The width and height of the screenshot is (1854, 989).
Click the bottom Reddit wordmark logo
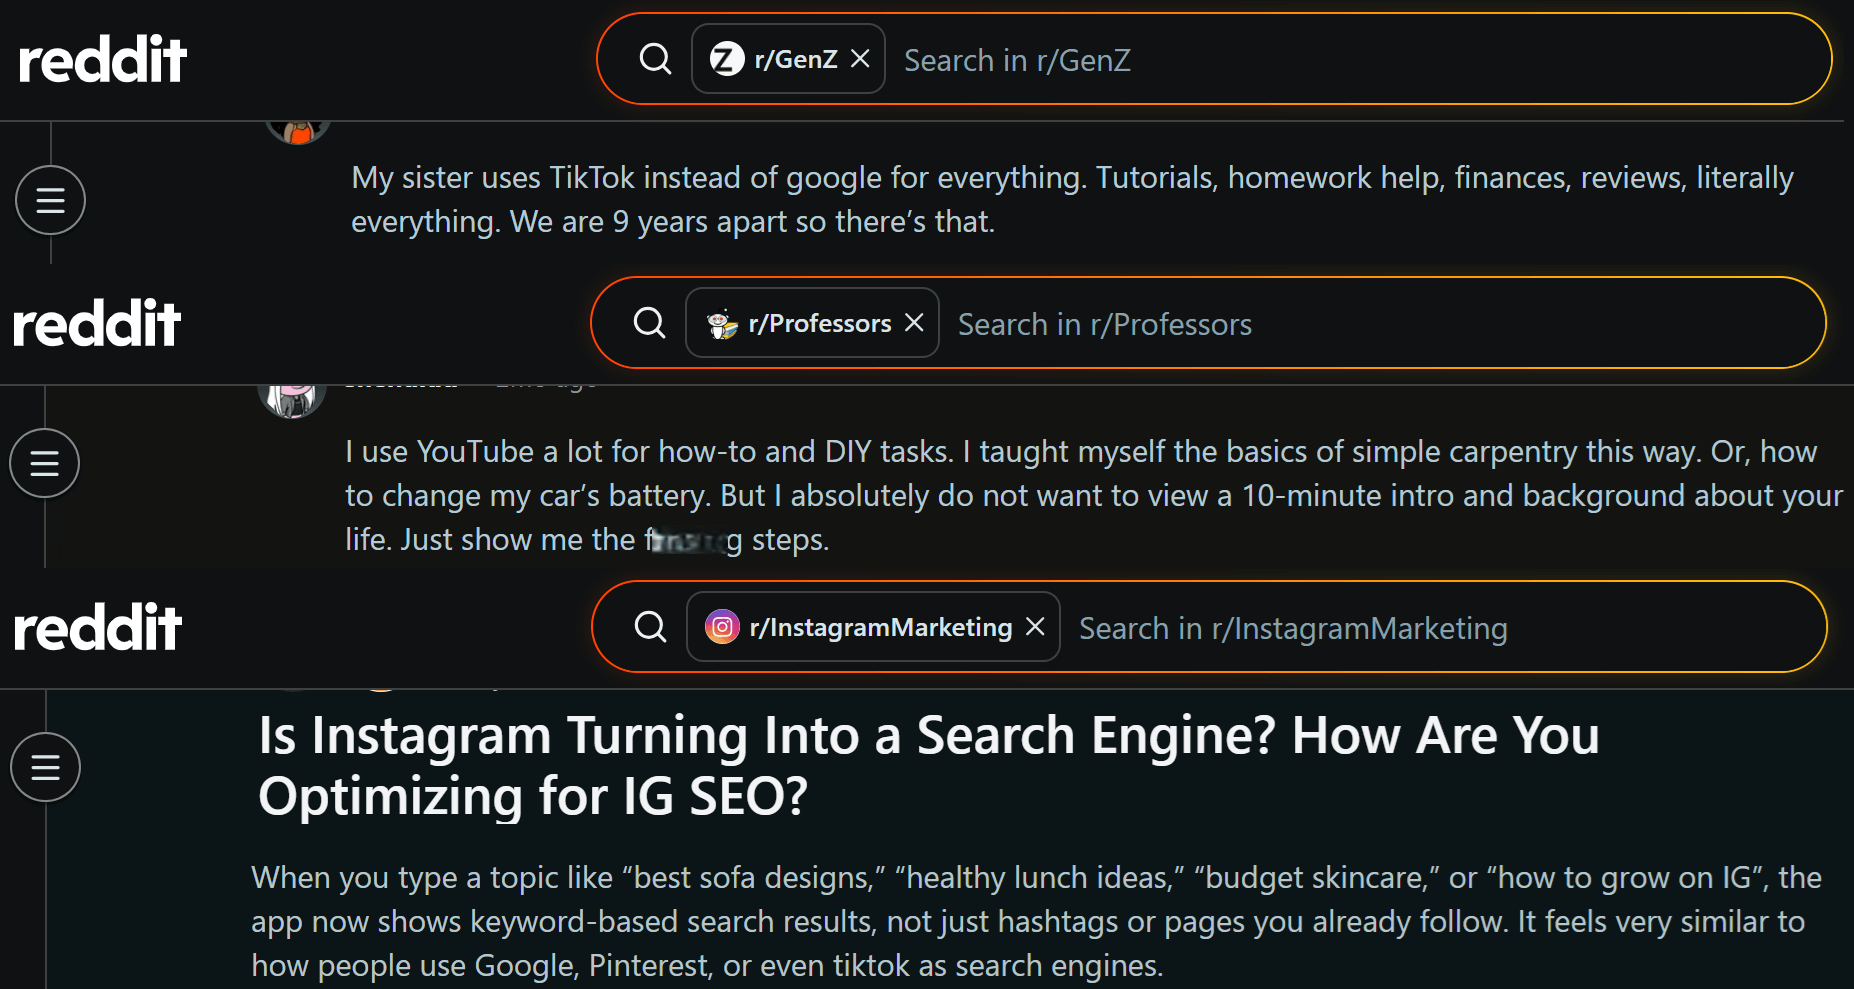click(97, 627)
